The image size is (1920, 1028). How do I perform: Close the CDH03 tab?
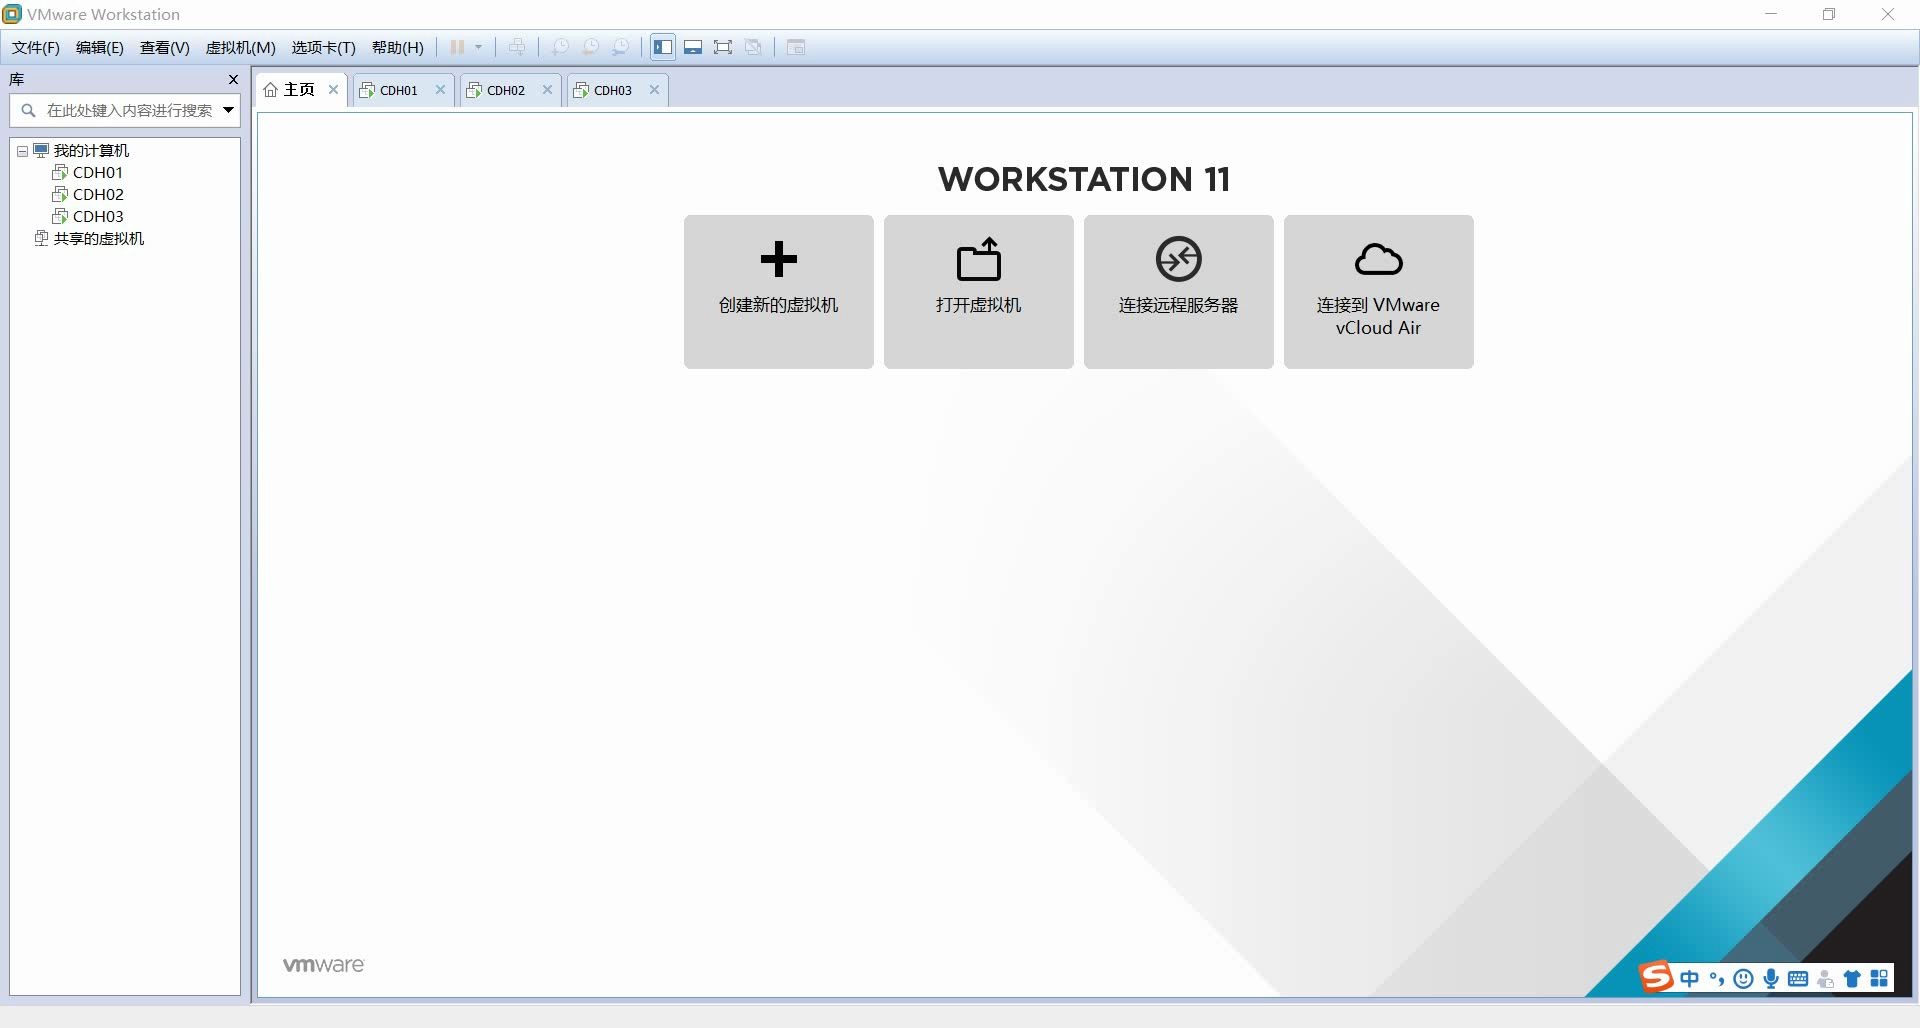point(654,89)
